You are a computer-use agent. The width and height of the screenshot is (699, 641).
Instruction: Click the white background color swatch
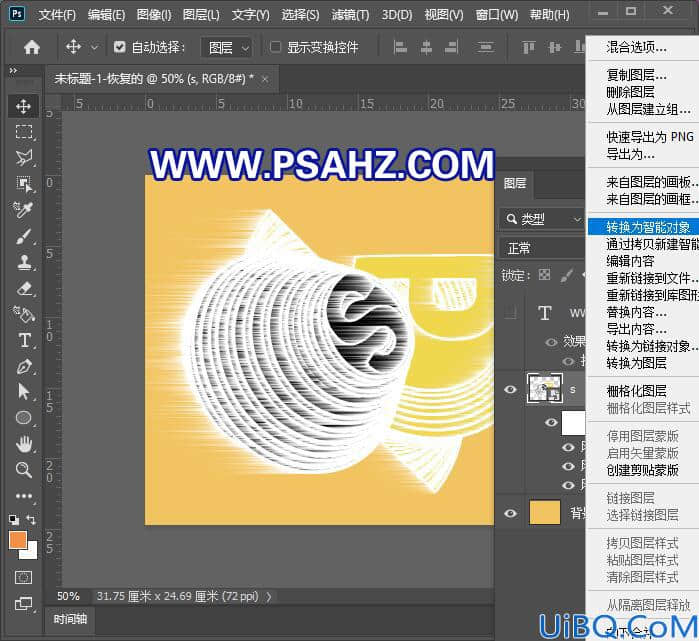(31, 552)
